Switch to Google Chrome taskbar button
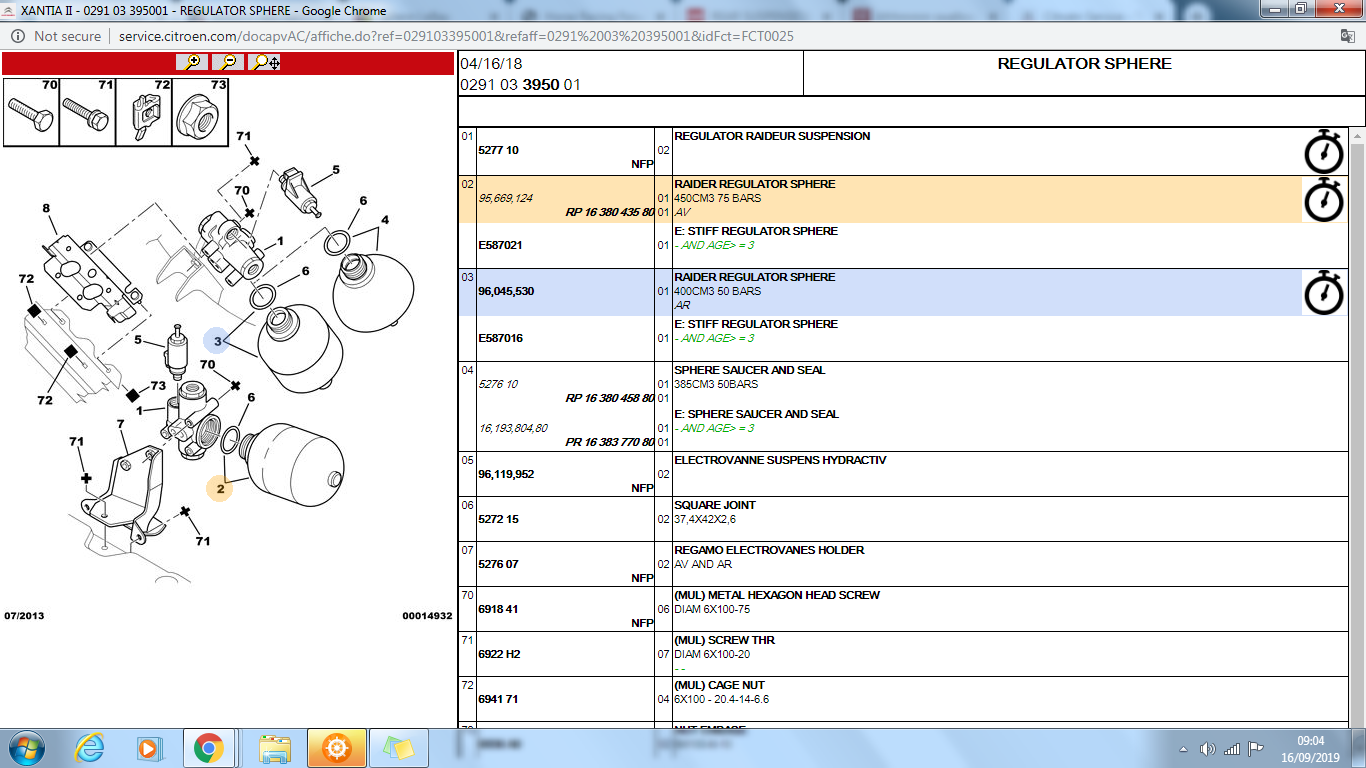The width and height of the screenshot is (1366, 768). [208, 748]
